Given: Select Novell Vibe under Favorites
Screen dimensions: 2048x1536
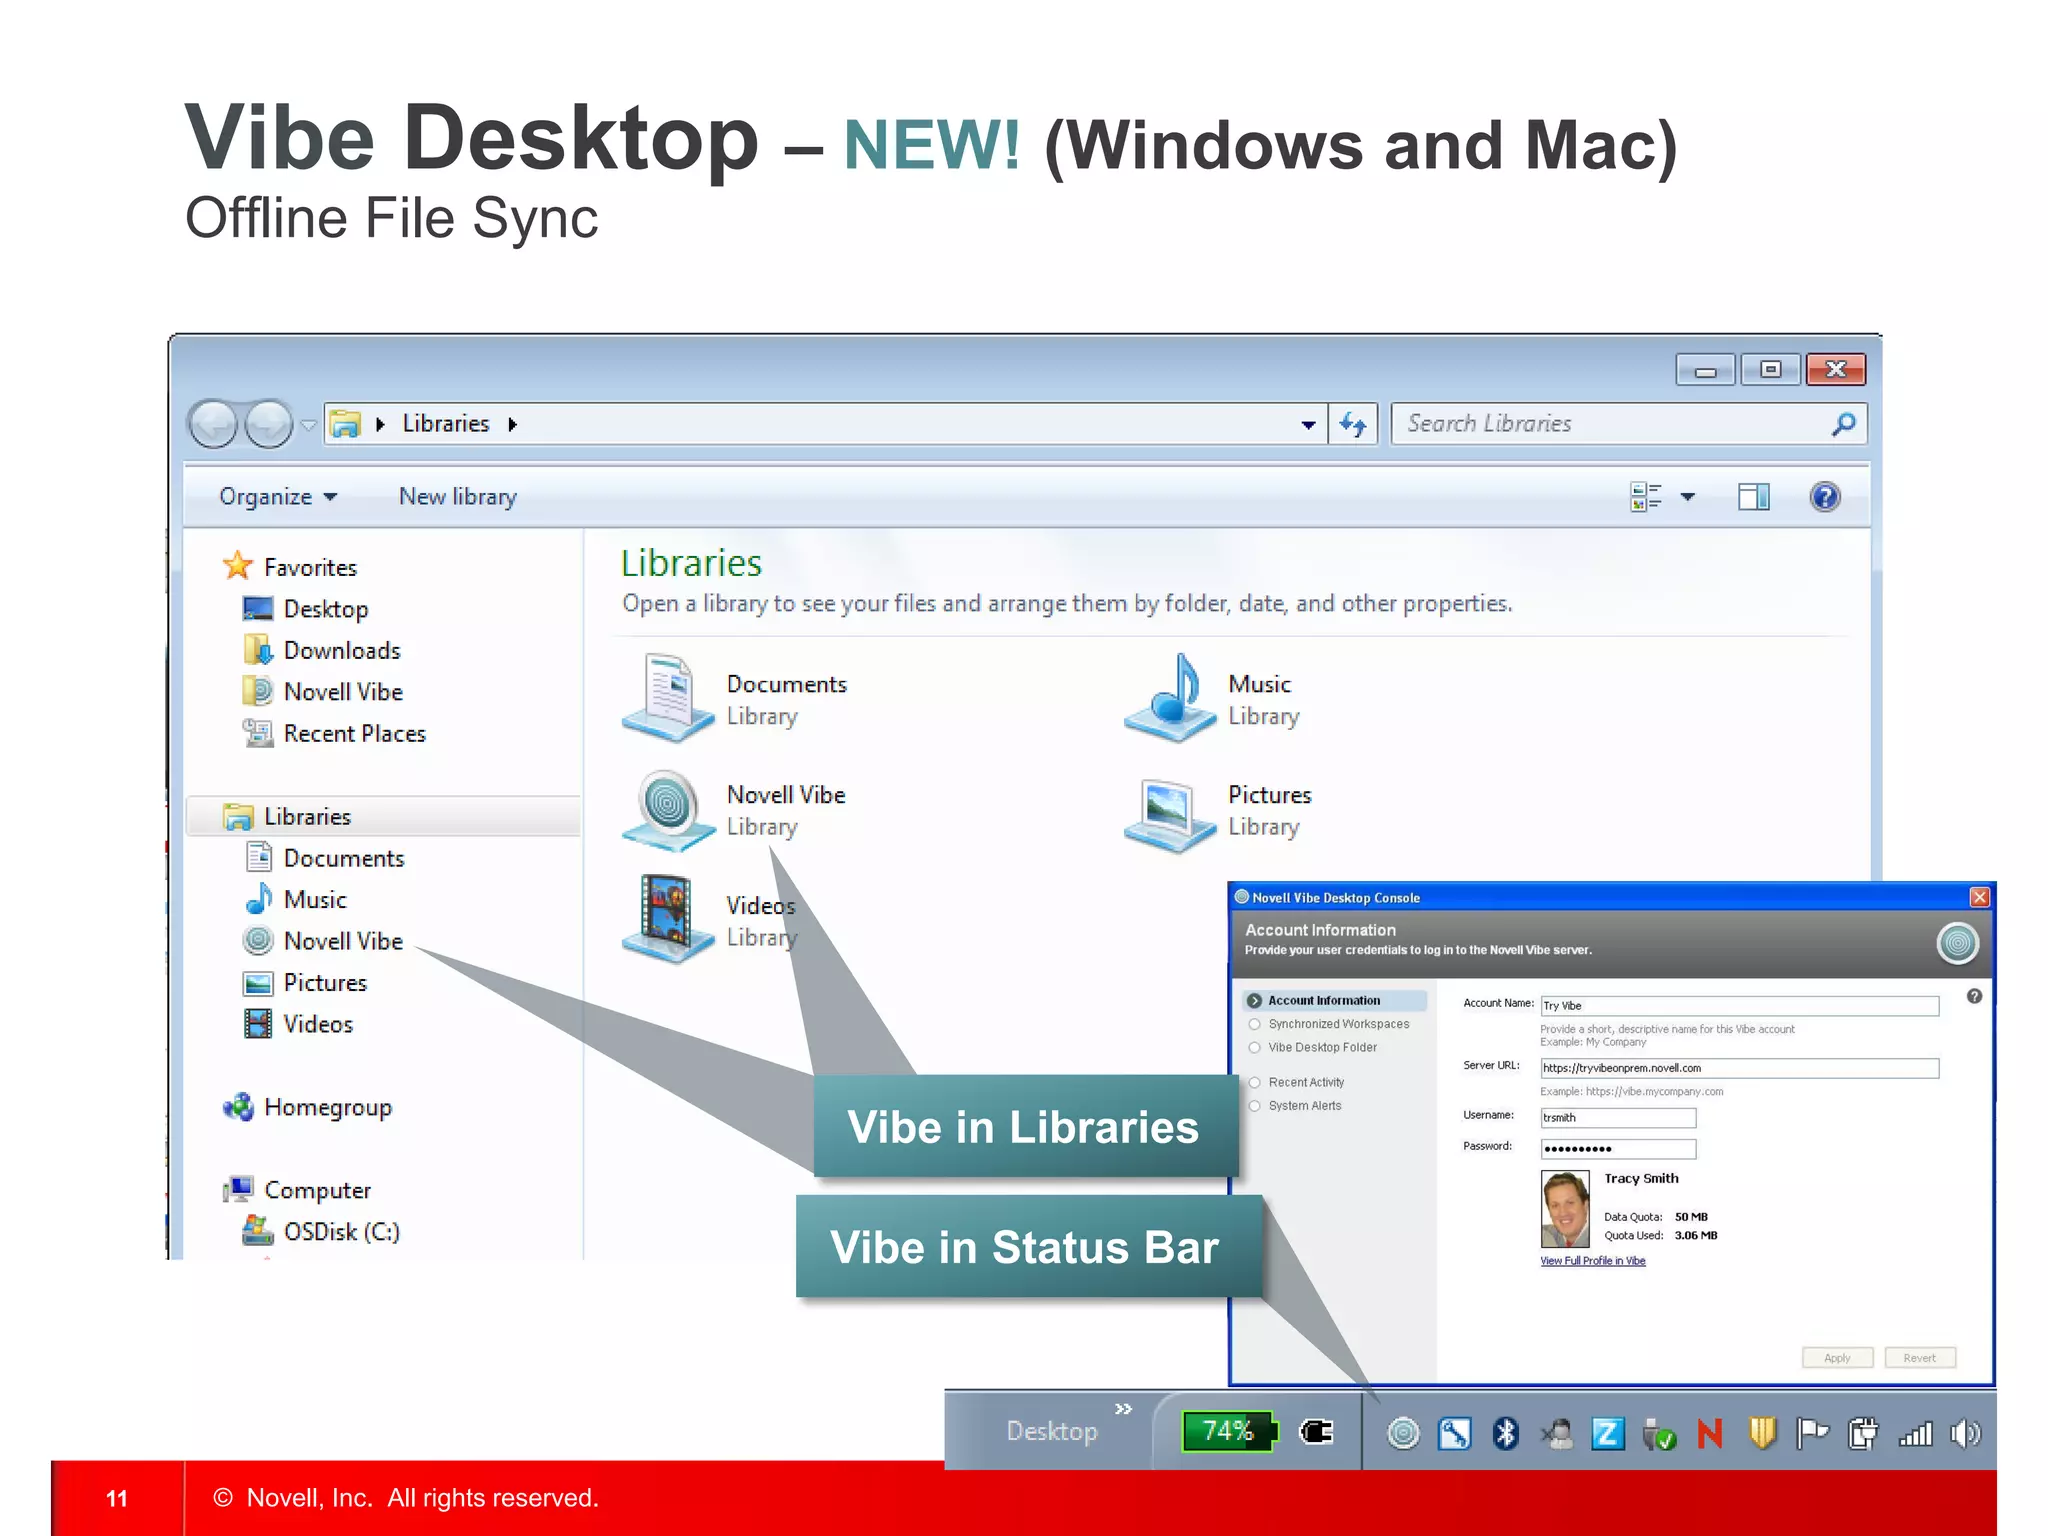Looking at the screenshot, I should coord(323,692).
